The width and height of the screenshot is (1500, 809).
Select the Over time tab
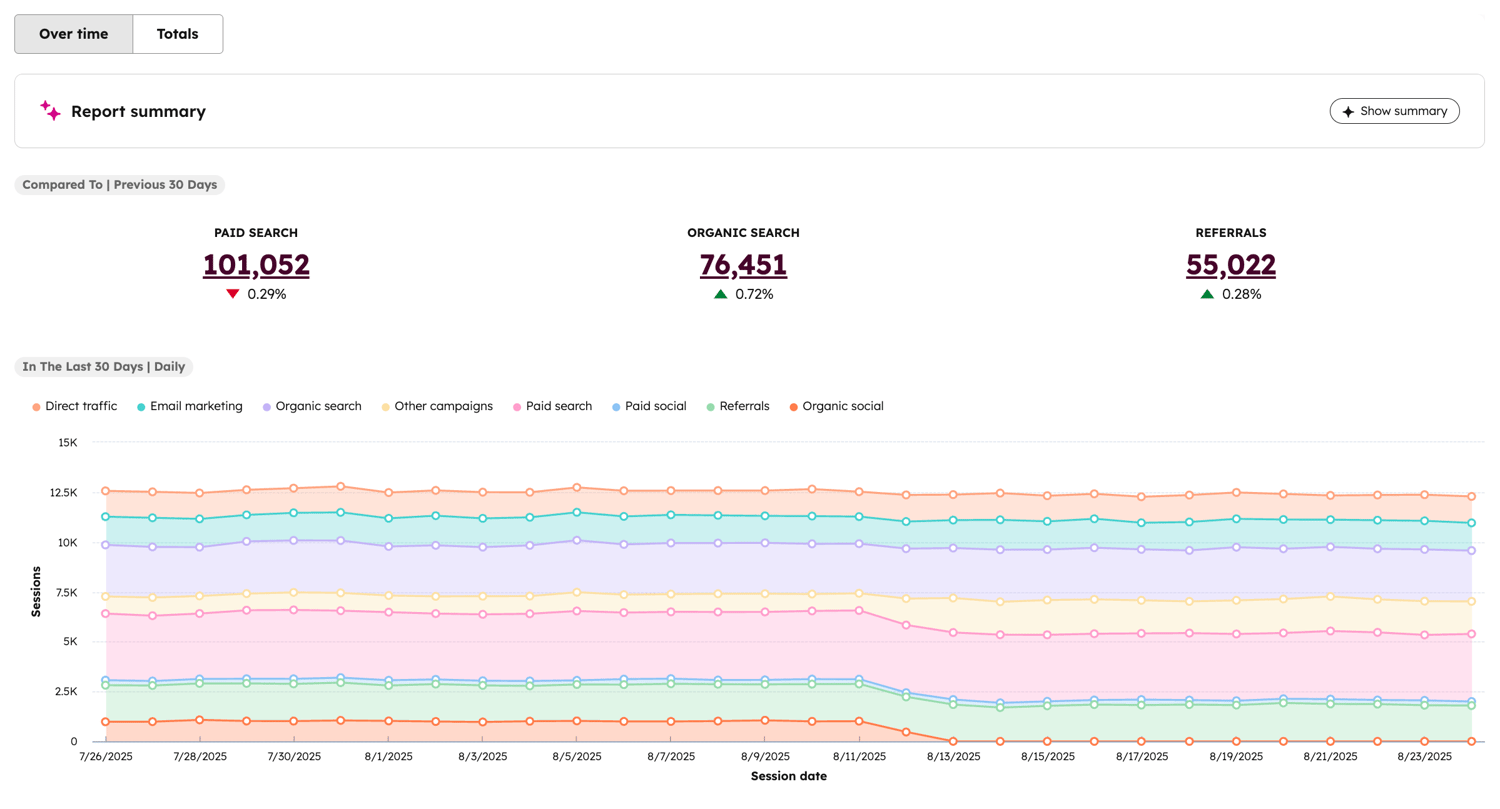point(73,33)
